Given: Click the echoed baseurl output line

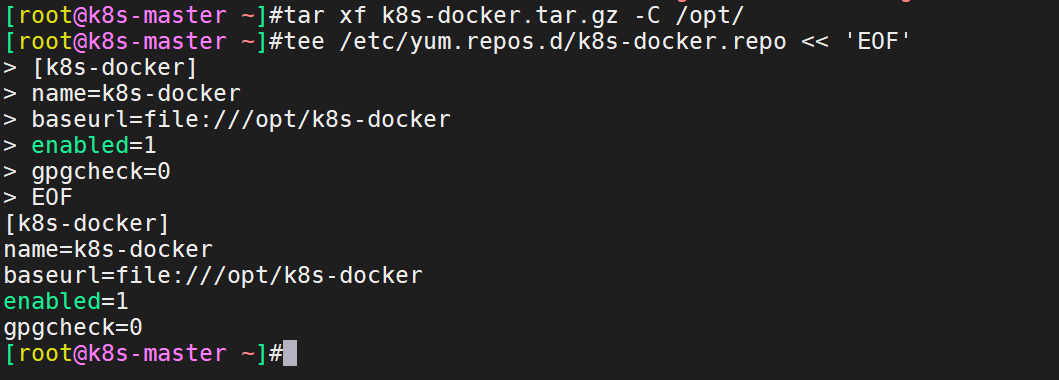Looking at the screenshot, I should tap(213, 275).
